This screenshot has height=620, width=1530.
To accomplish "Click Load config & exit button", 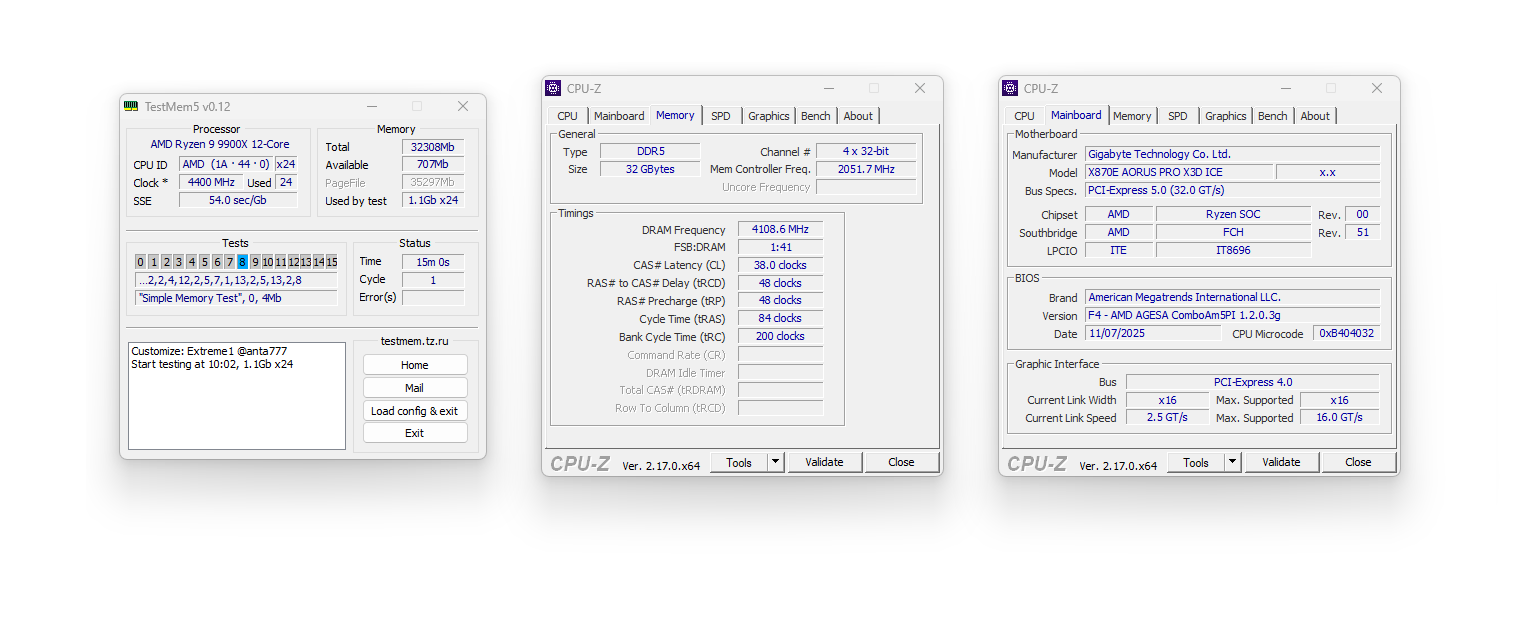I will click(x=414, y=411).
